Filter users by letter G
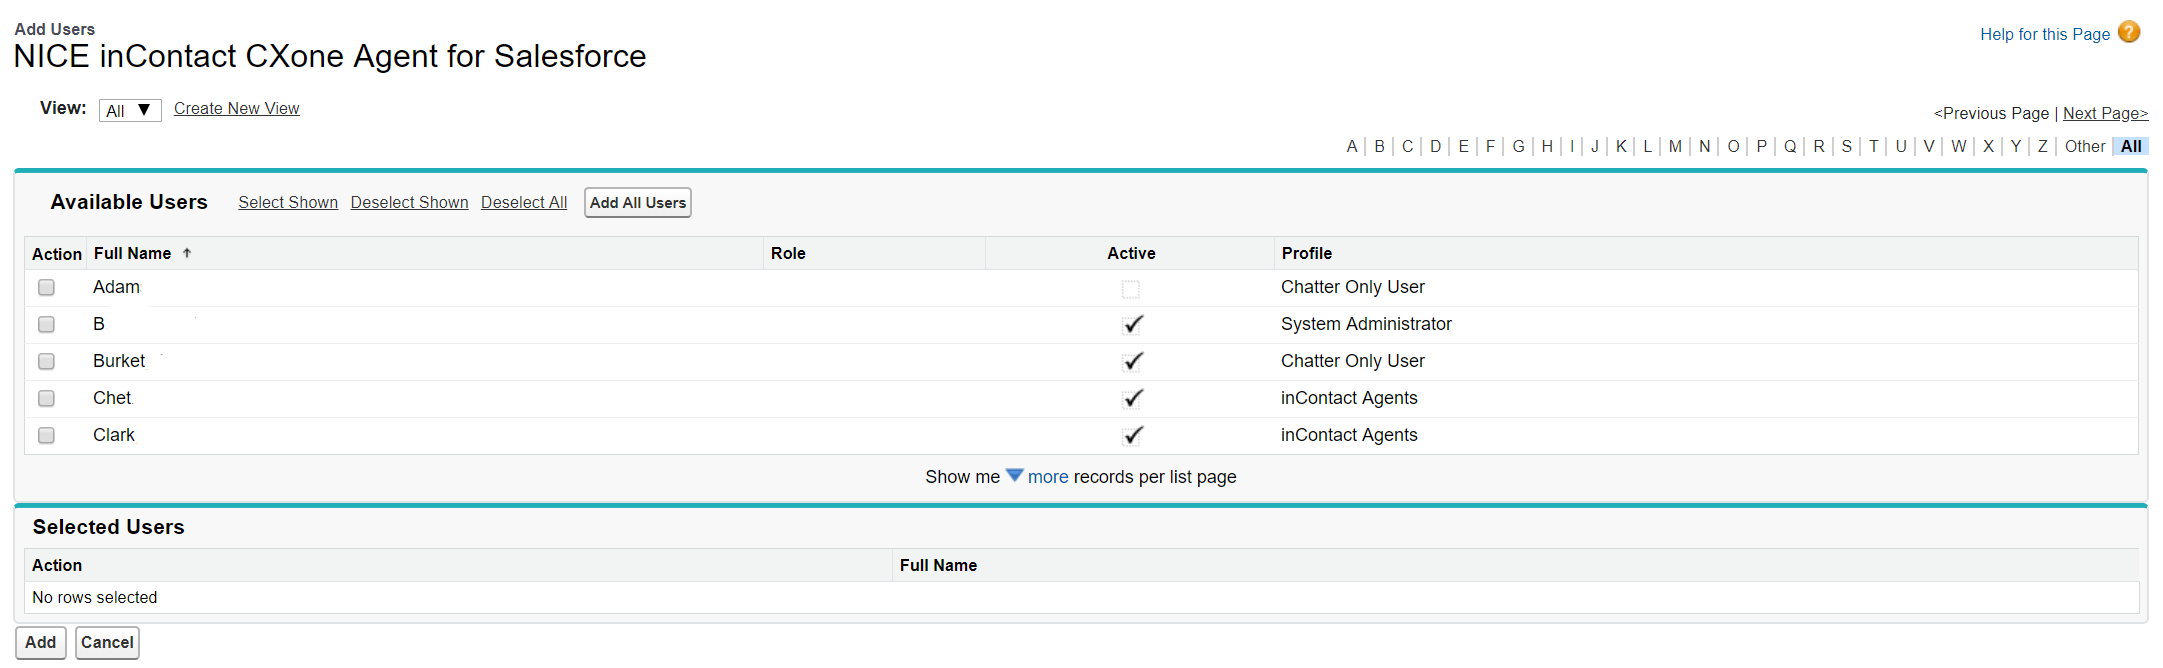This screenshot has height=668, width=2163. pos(1519,146)
